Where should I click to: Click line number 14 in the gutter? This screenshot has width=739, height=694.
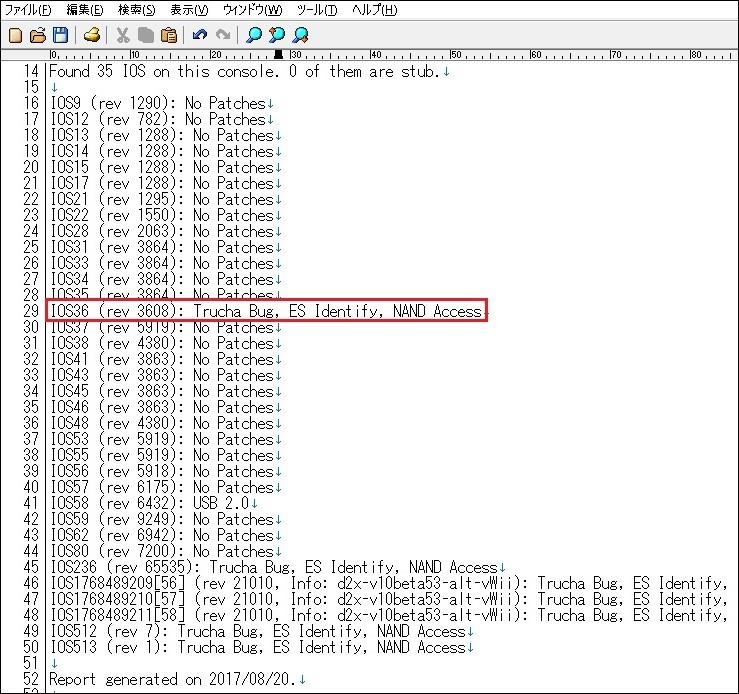click(x=31, y=72)
